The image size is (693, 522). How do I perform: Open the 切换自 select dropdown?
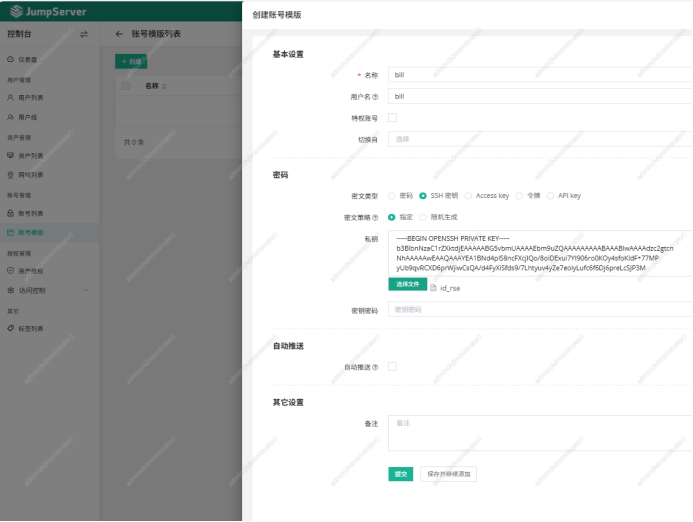(538, 139)
